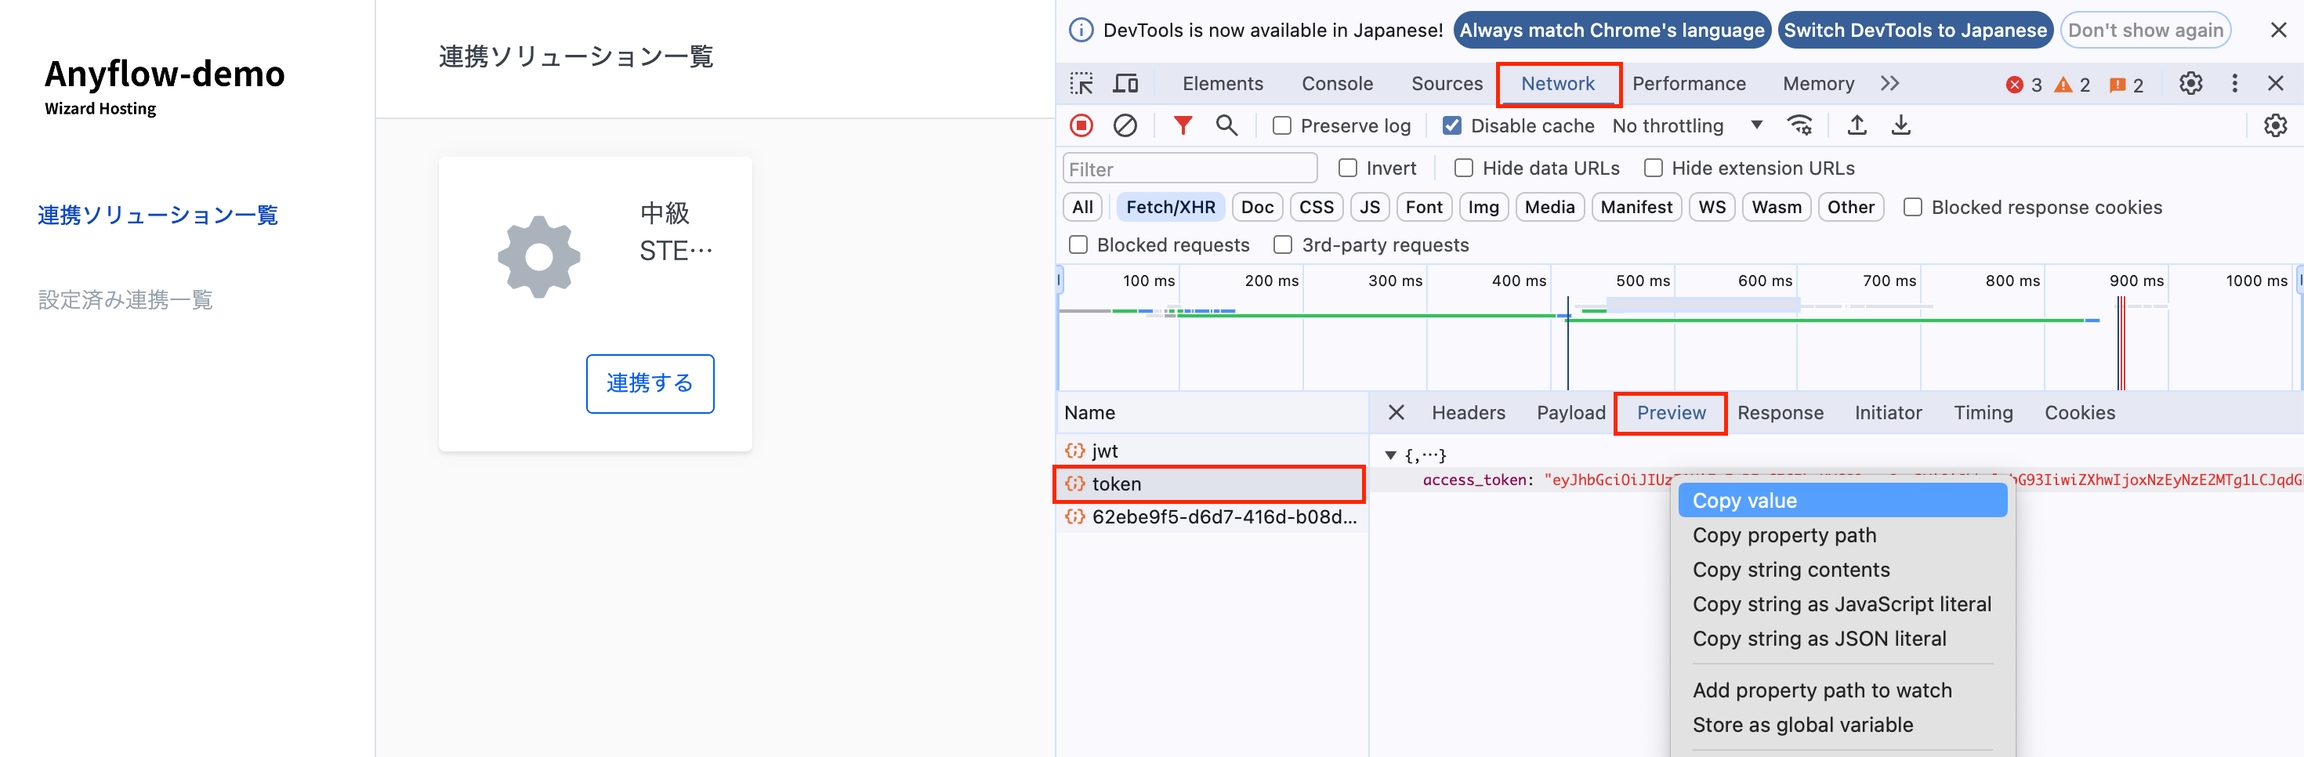Screen dimensions: 2304x757
Task: Clear the network log
Action: coord(1125,126)
